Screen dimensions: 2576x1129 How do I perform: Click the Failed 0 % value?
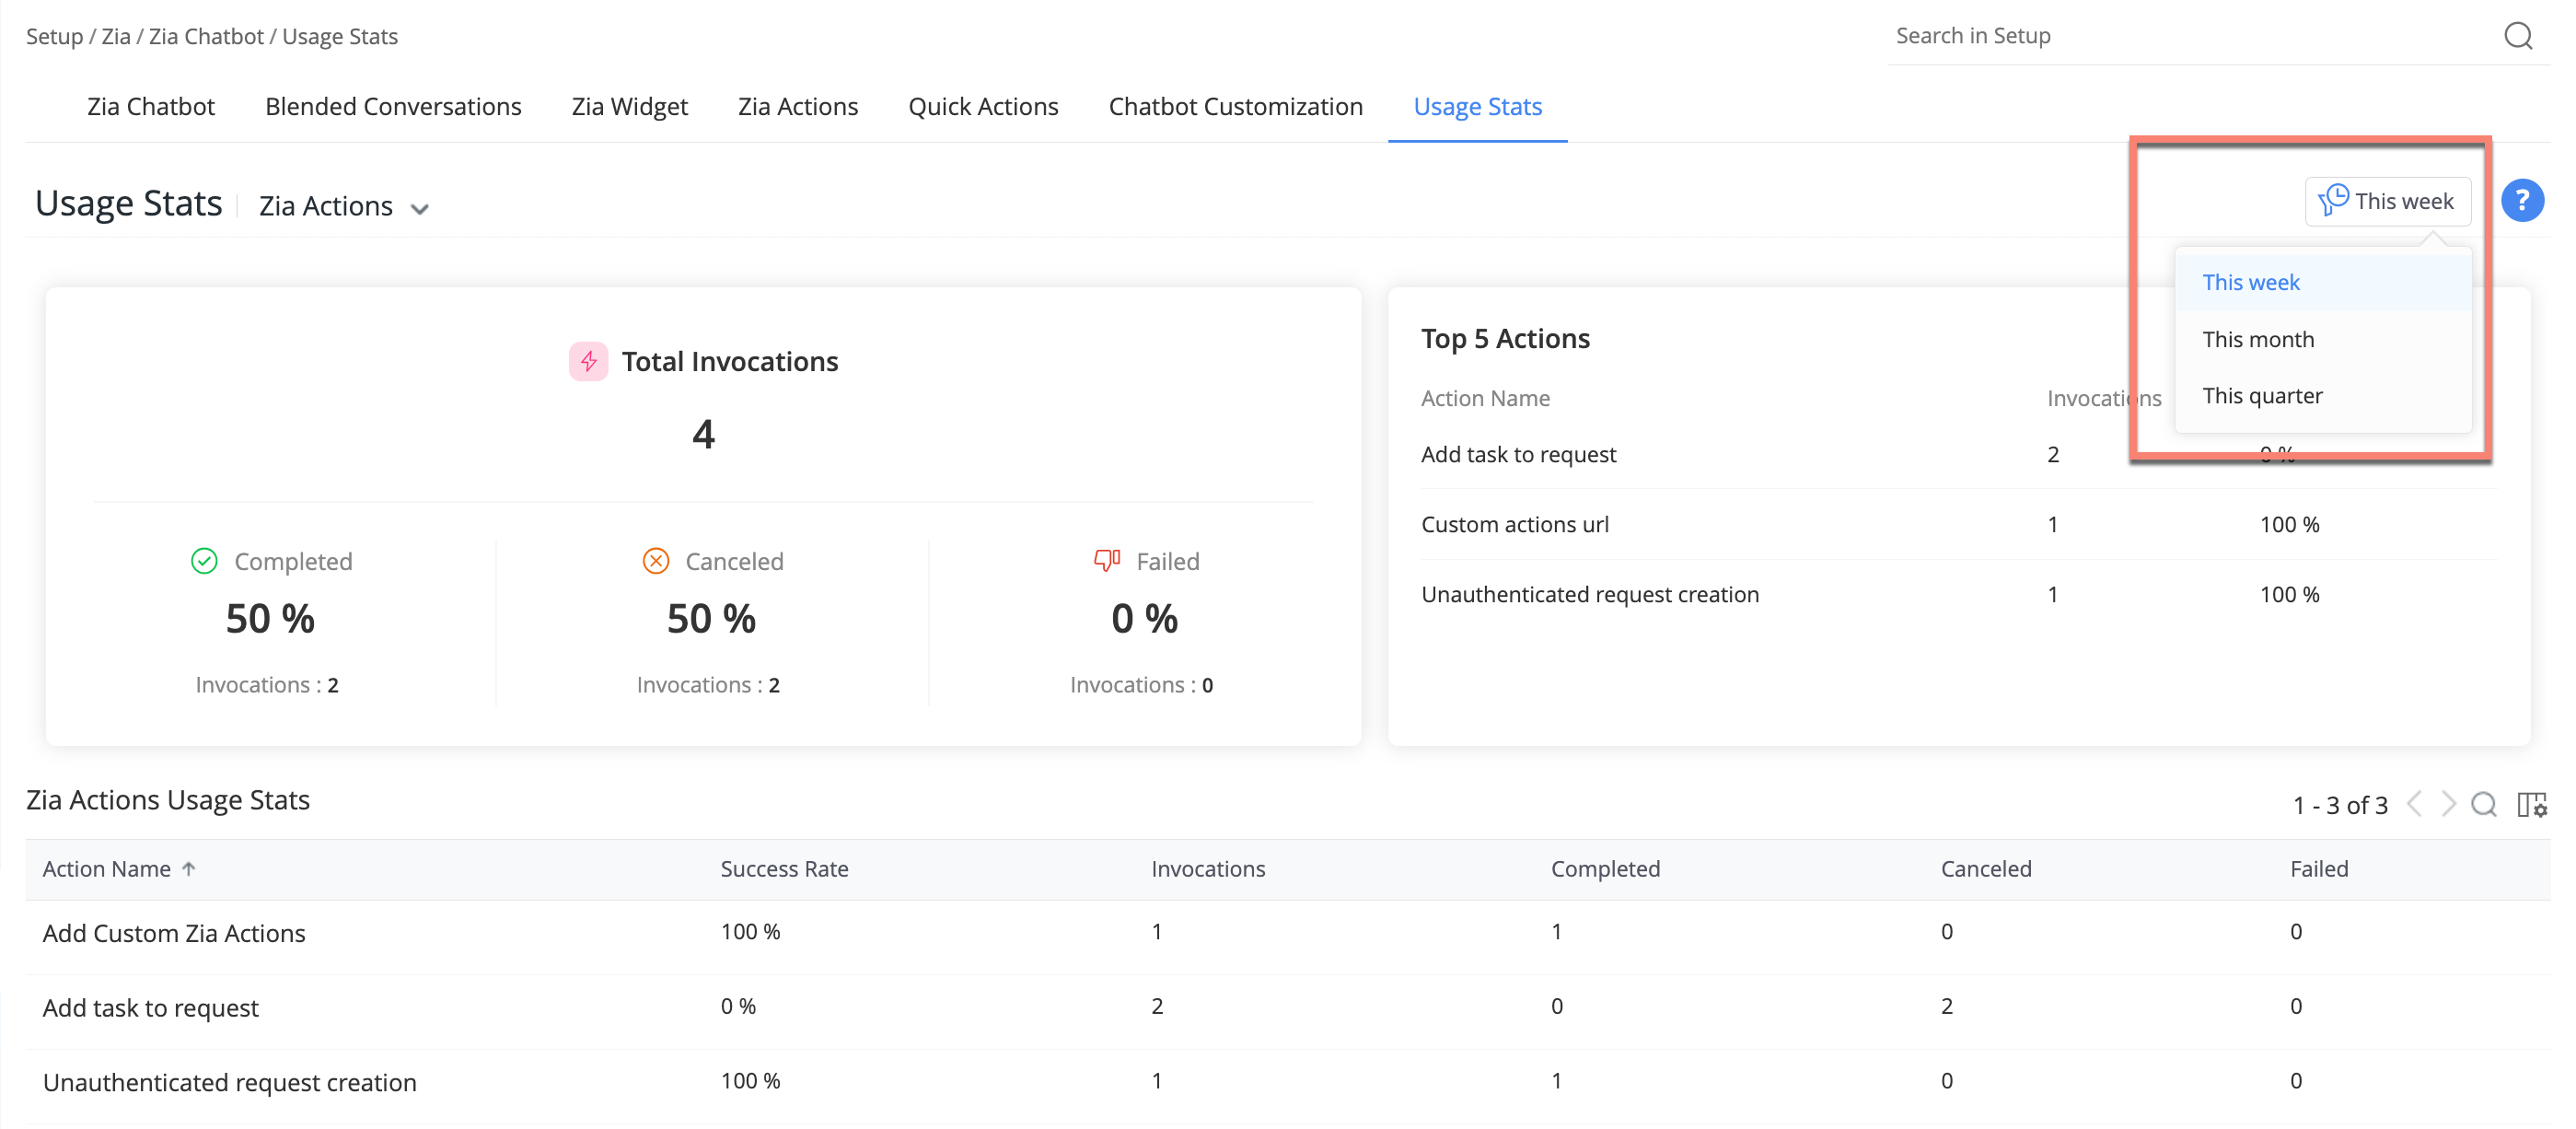1144,618
